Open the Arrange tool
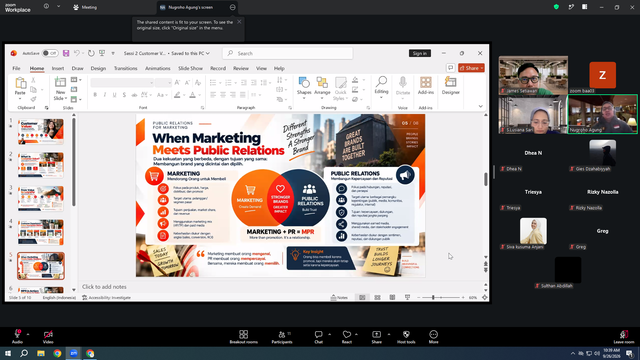Viewport: 640px width, 360px height. (322, 83)
